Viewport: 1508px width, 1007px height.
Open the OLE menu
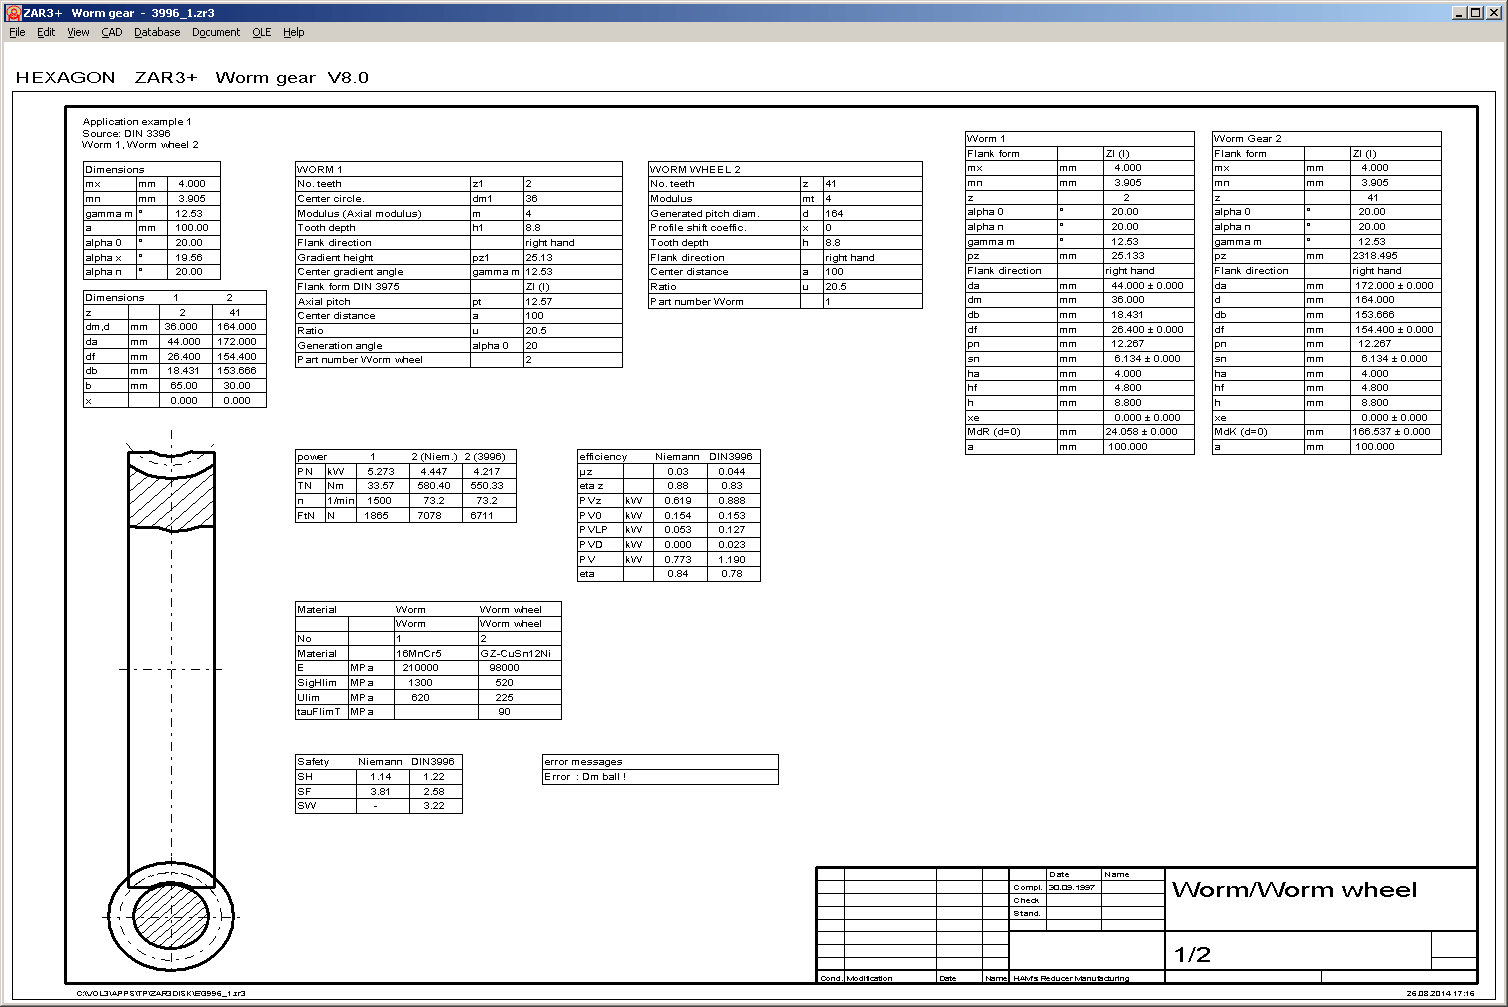tap(261, 32)
